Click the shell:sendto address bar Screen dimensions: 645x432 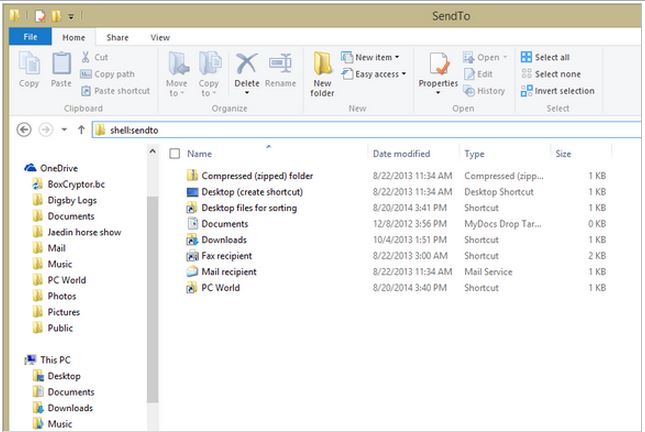[x=366, y=130]
